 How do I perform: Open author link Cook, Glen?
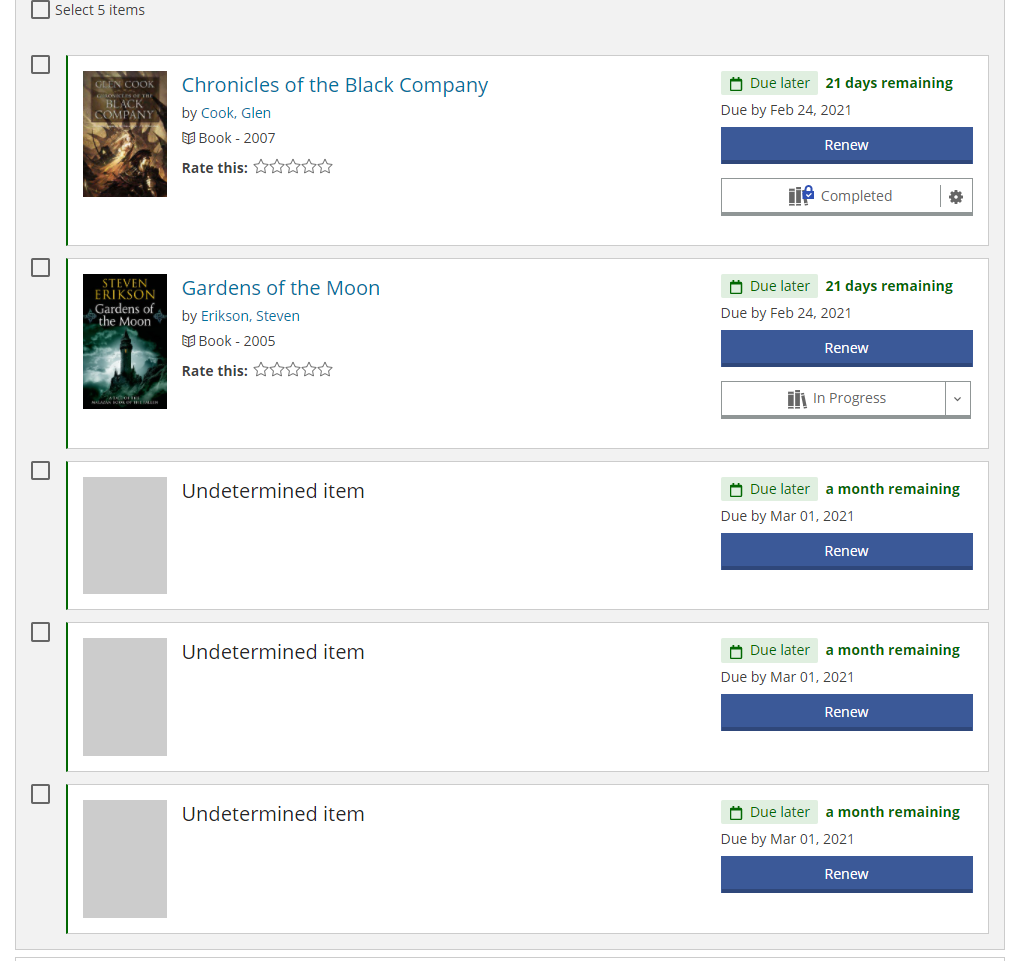tap(236, 113)
